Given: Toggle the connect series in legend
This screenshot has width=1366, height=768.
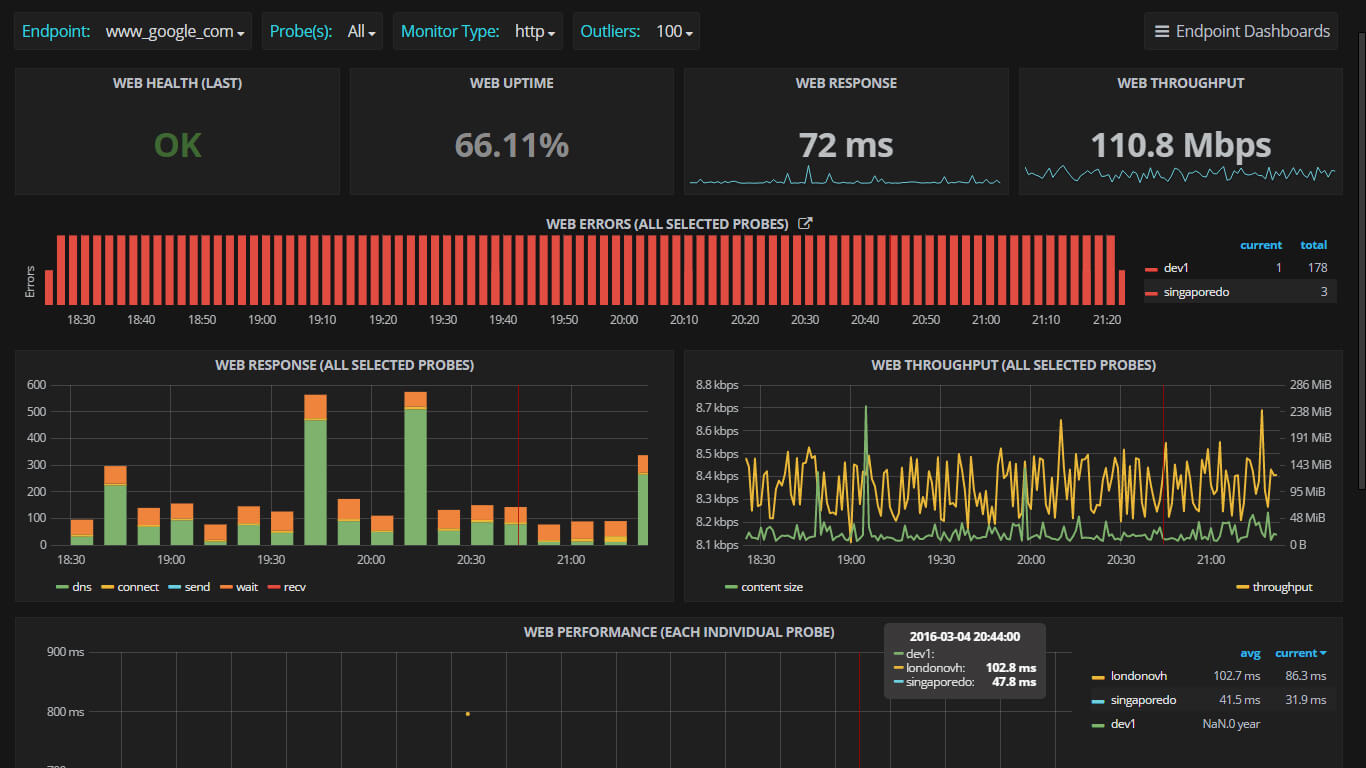Looking at the screenshot, I should (x=137, y=587).
